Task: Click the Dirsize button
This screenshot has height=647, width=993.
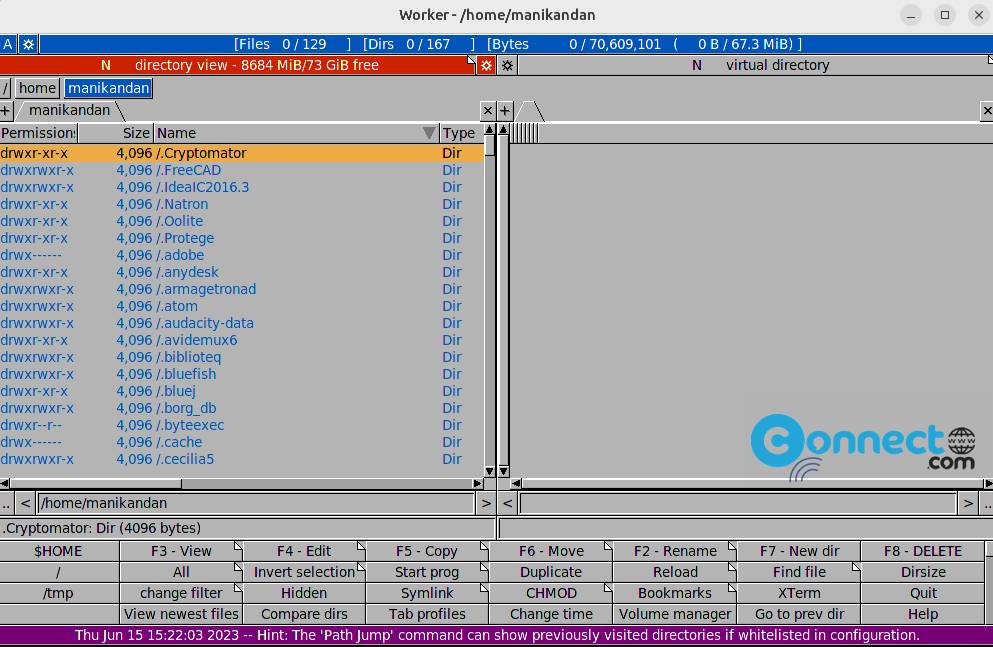Action: [923, 572]
